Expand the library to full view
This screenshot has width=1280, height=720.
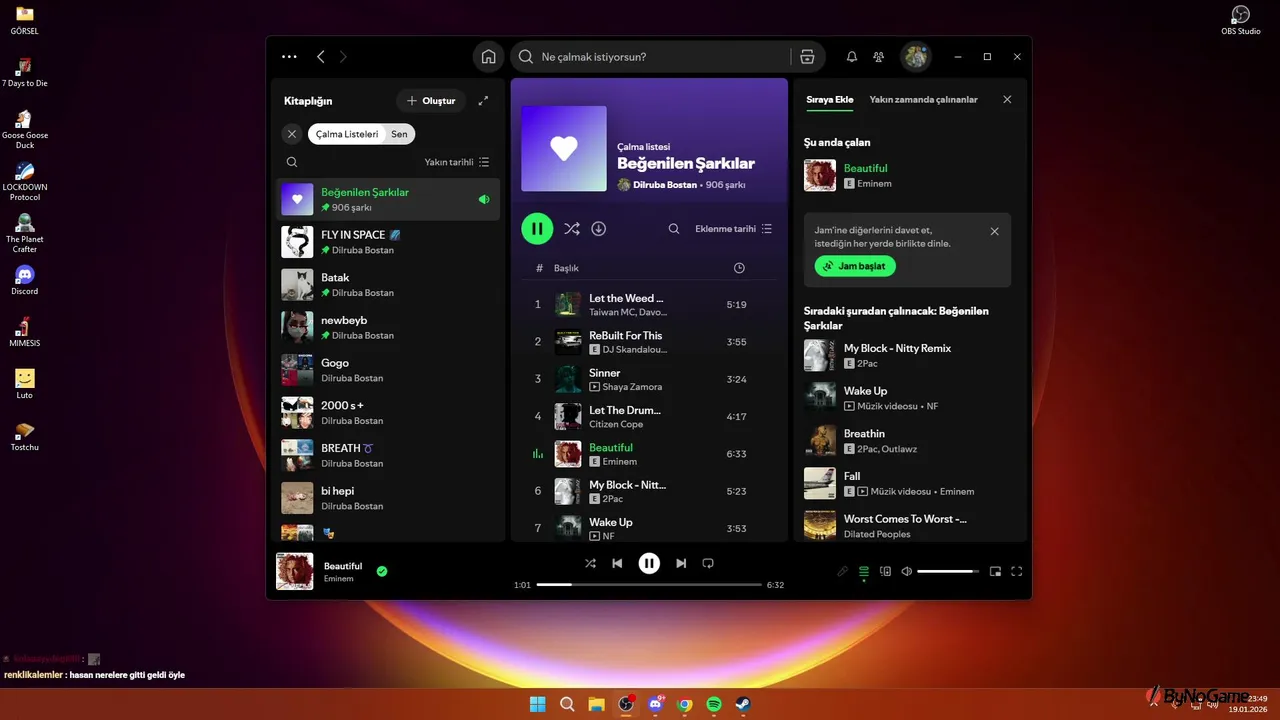484,101
